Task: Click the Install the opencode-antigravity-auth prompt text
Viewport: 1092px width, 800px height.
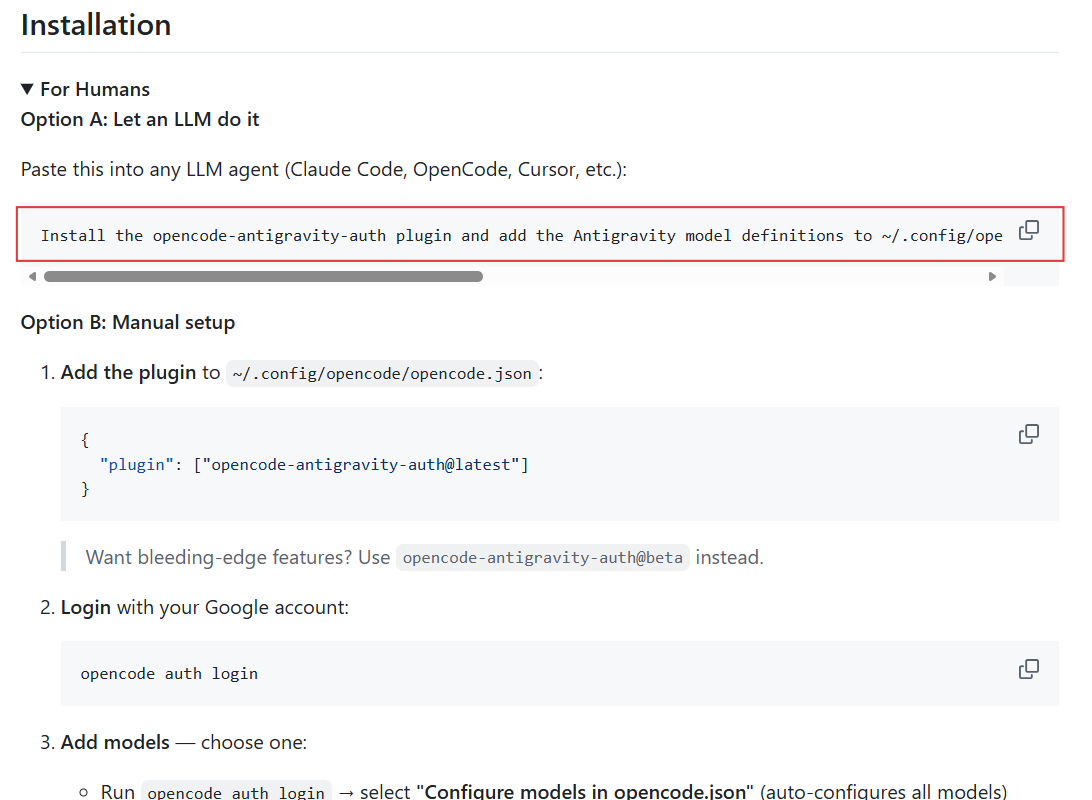Action: pyautogui.click(x=522, y=235)
